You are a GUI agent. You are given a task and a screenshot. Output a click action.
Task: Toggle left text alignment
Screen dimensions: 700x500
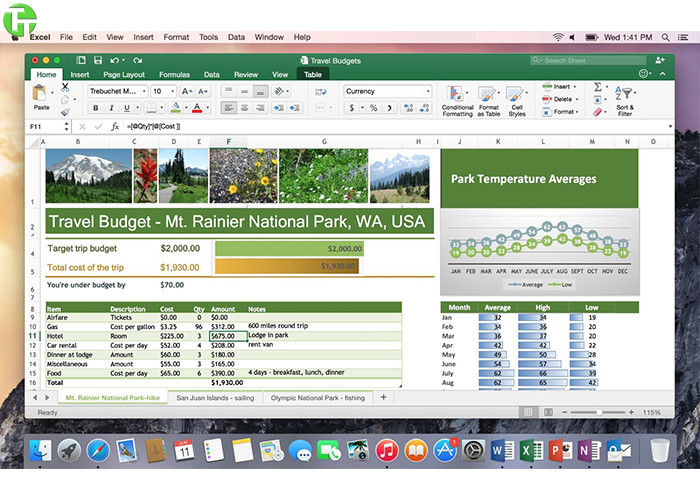[x=228, y=108]
